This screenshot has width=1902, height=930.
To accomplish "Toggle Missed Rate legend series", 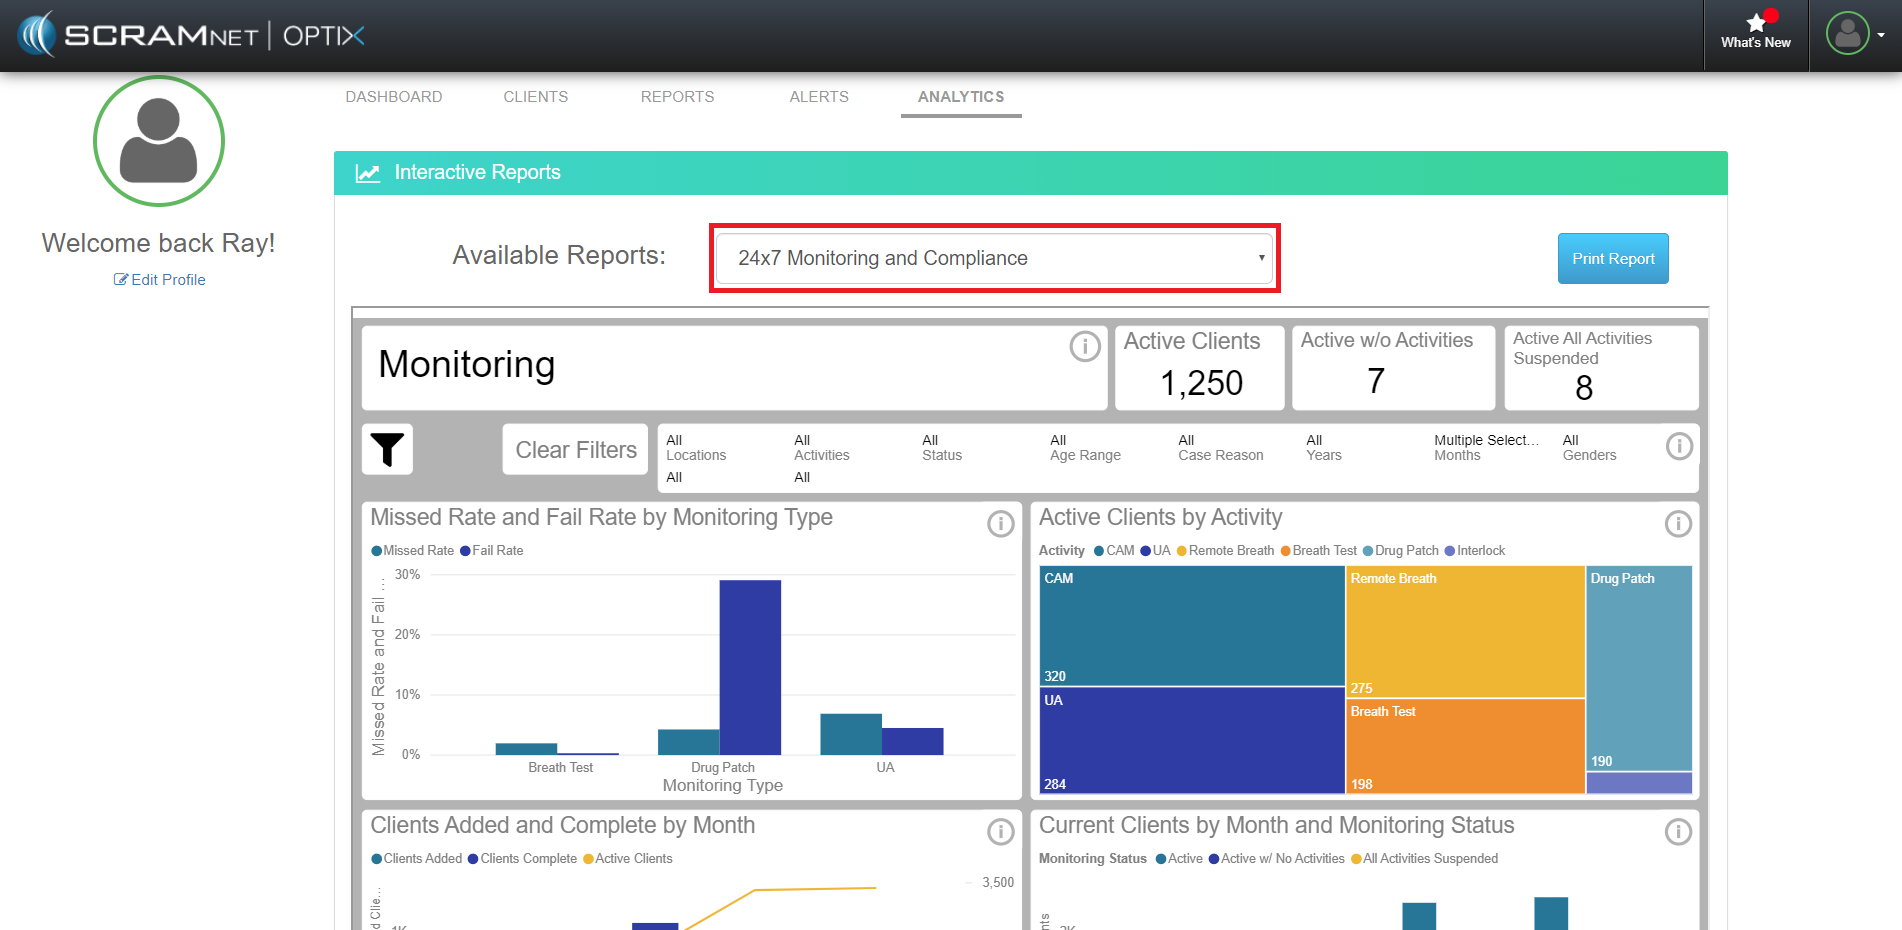I will (x=413, y=551).
